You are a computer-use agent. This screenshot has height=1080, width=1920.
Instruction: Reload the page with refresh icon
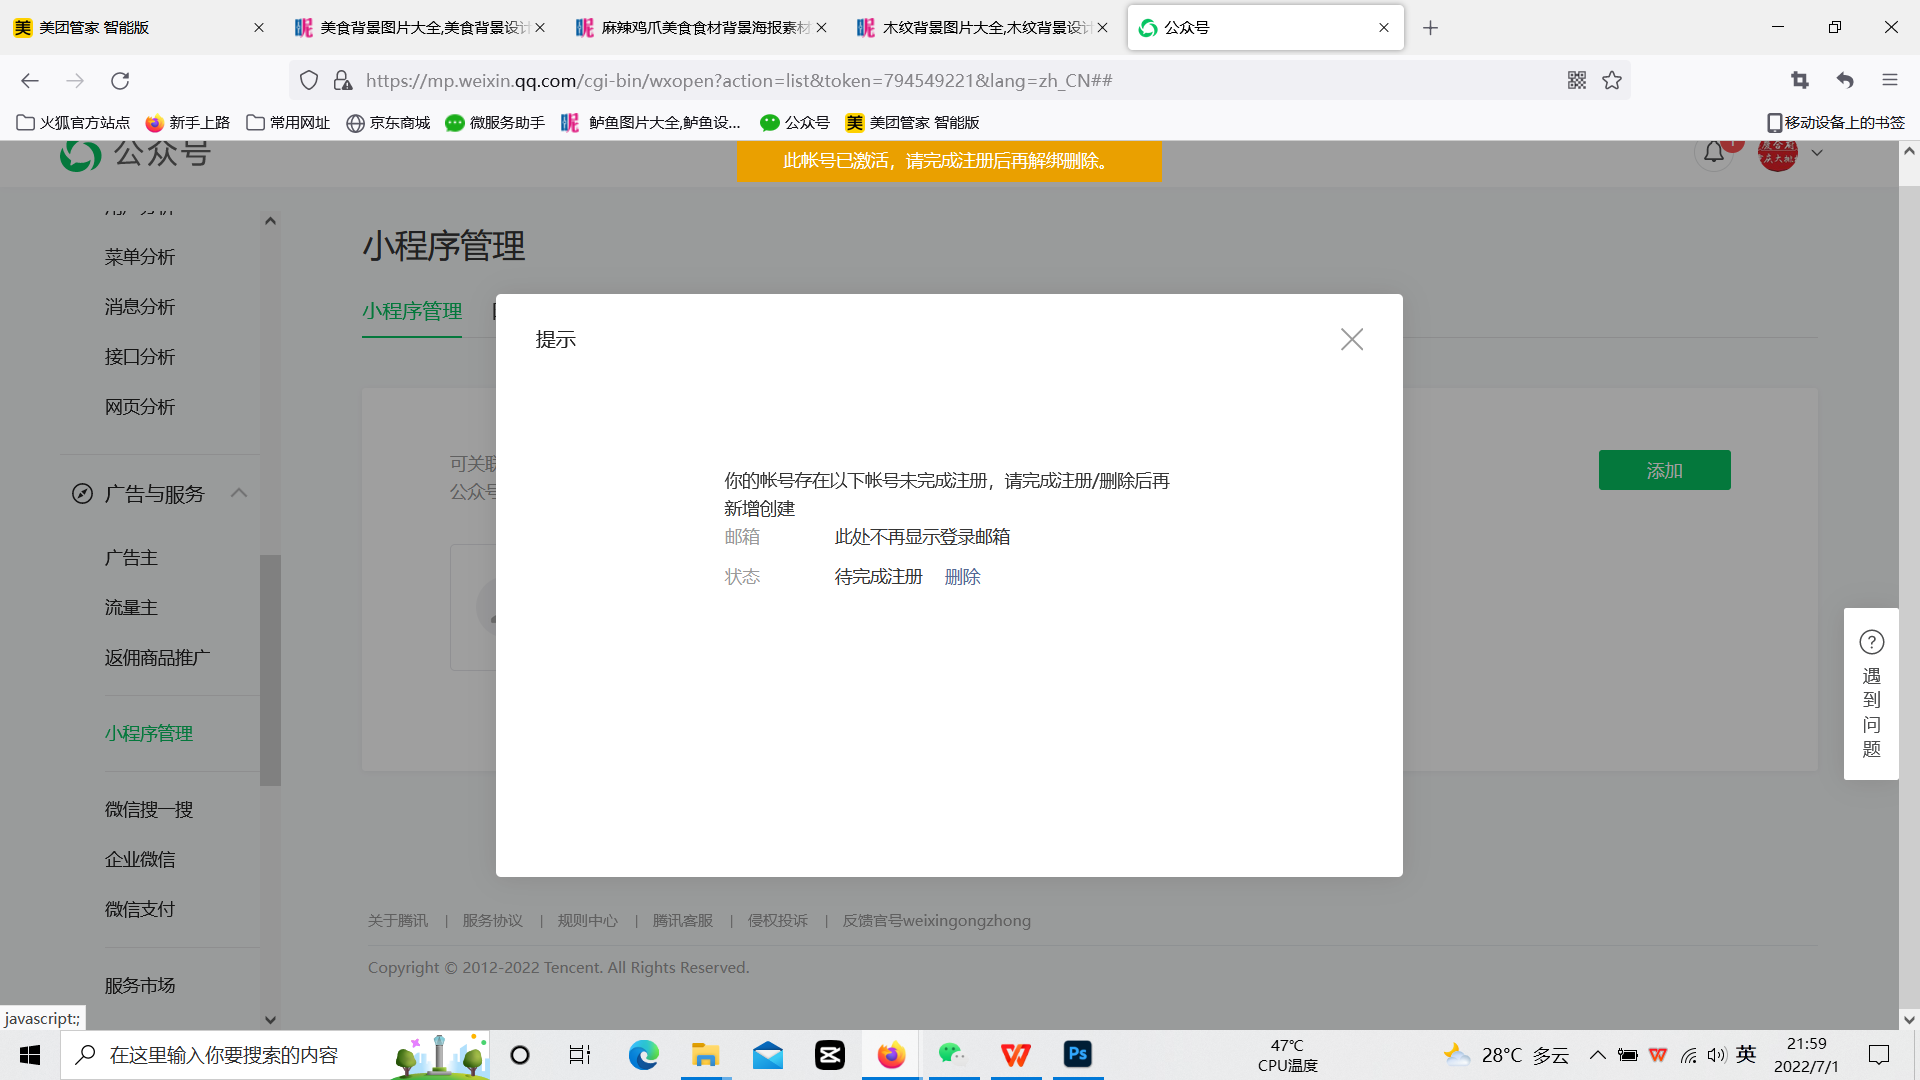coord(120,81)
